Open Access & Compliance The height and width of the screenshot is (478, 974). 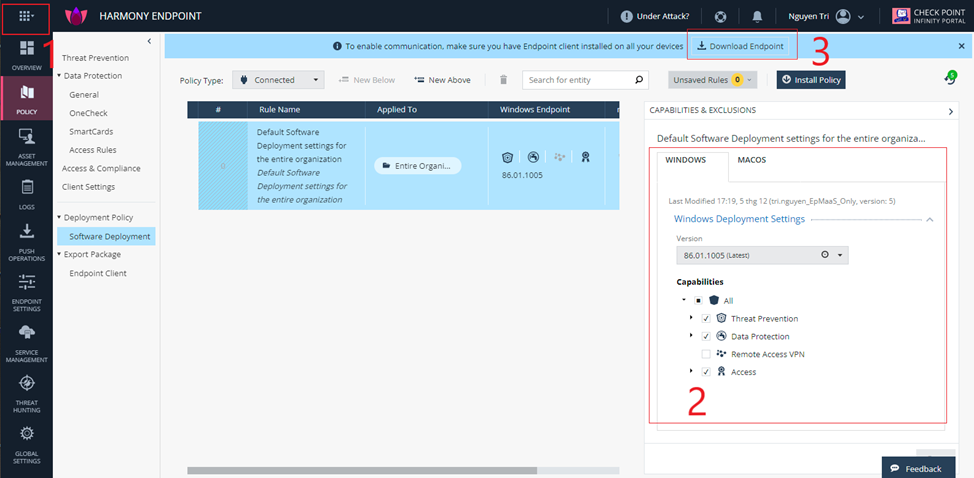point(101,168)
